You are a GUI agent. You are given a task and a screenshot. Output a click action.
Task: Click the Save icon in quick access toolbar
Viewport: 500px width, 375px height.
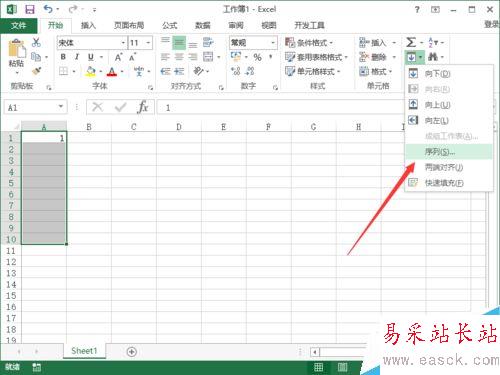30,9
